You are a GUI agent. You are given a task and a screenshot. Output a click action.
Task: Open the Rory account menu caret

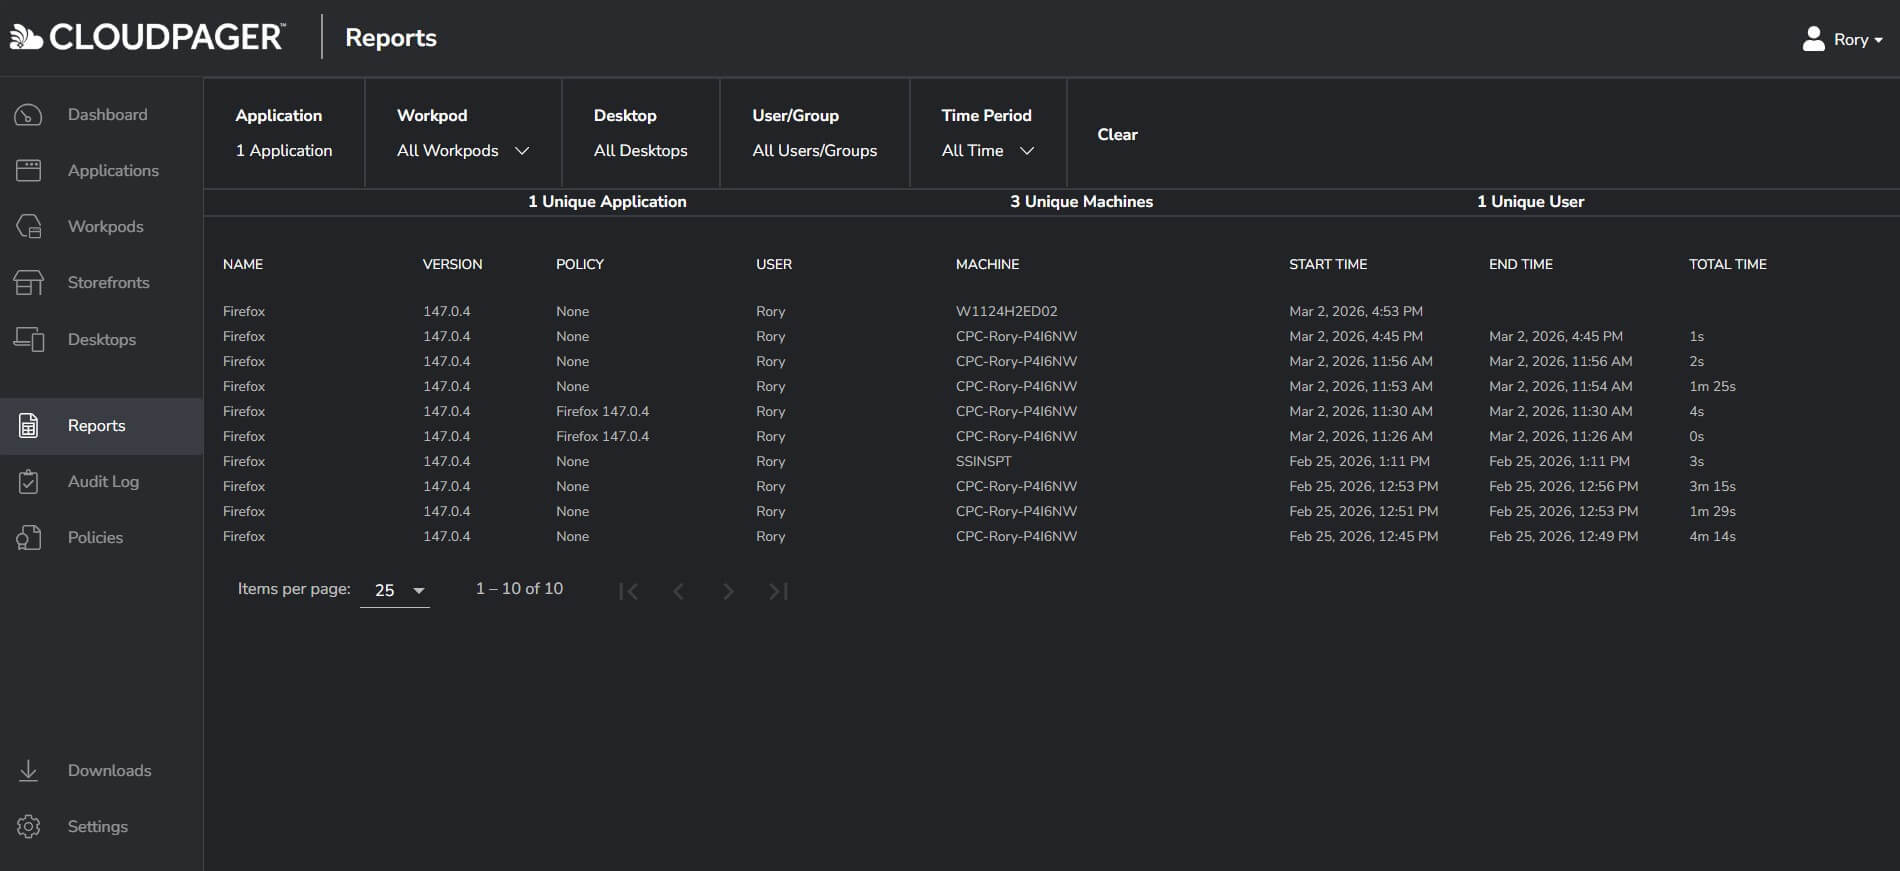pos(1878,40)
